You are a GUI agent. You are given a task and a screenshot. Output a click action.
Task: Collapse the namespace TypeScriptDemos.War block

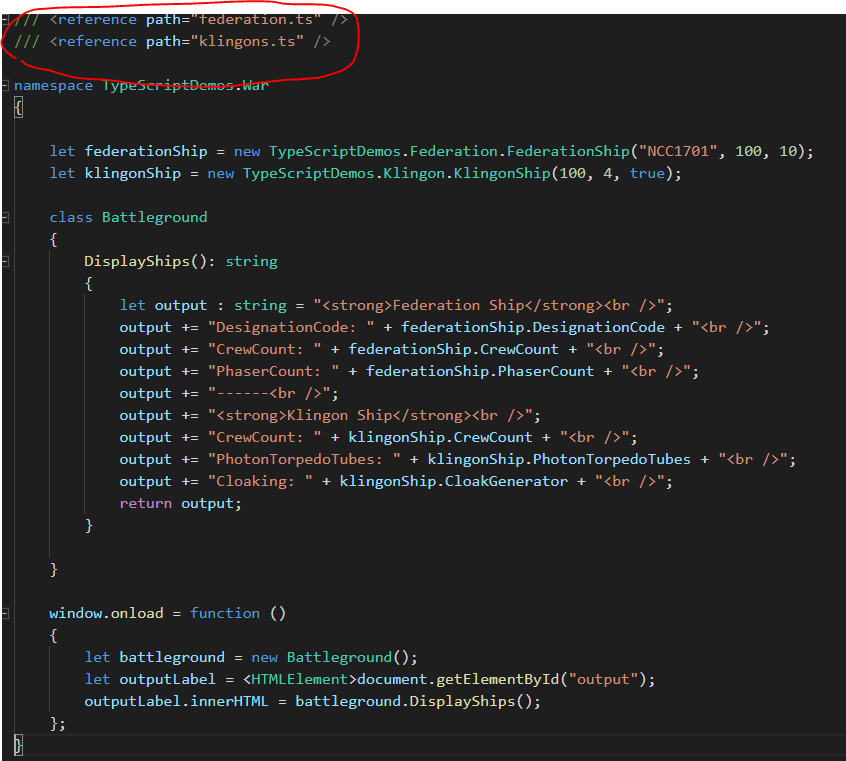tap(6, 85)
